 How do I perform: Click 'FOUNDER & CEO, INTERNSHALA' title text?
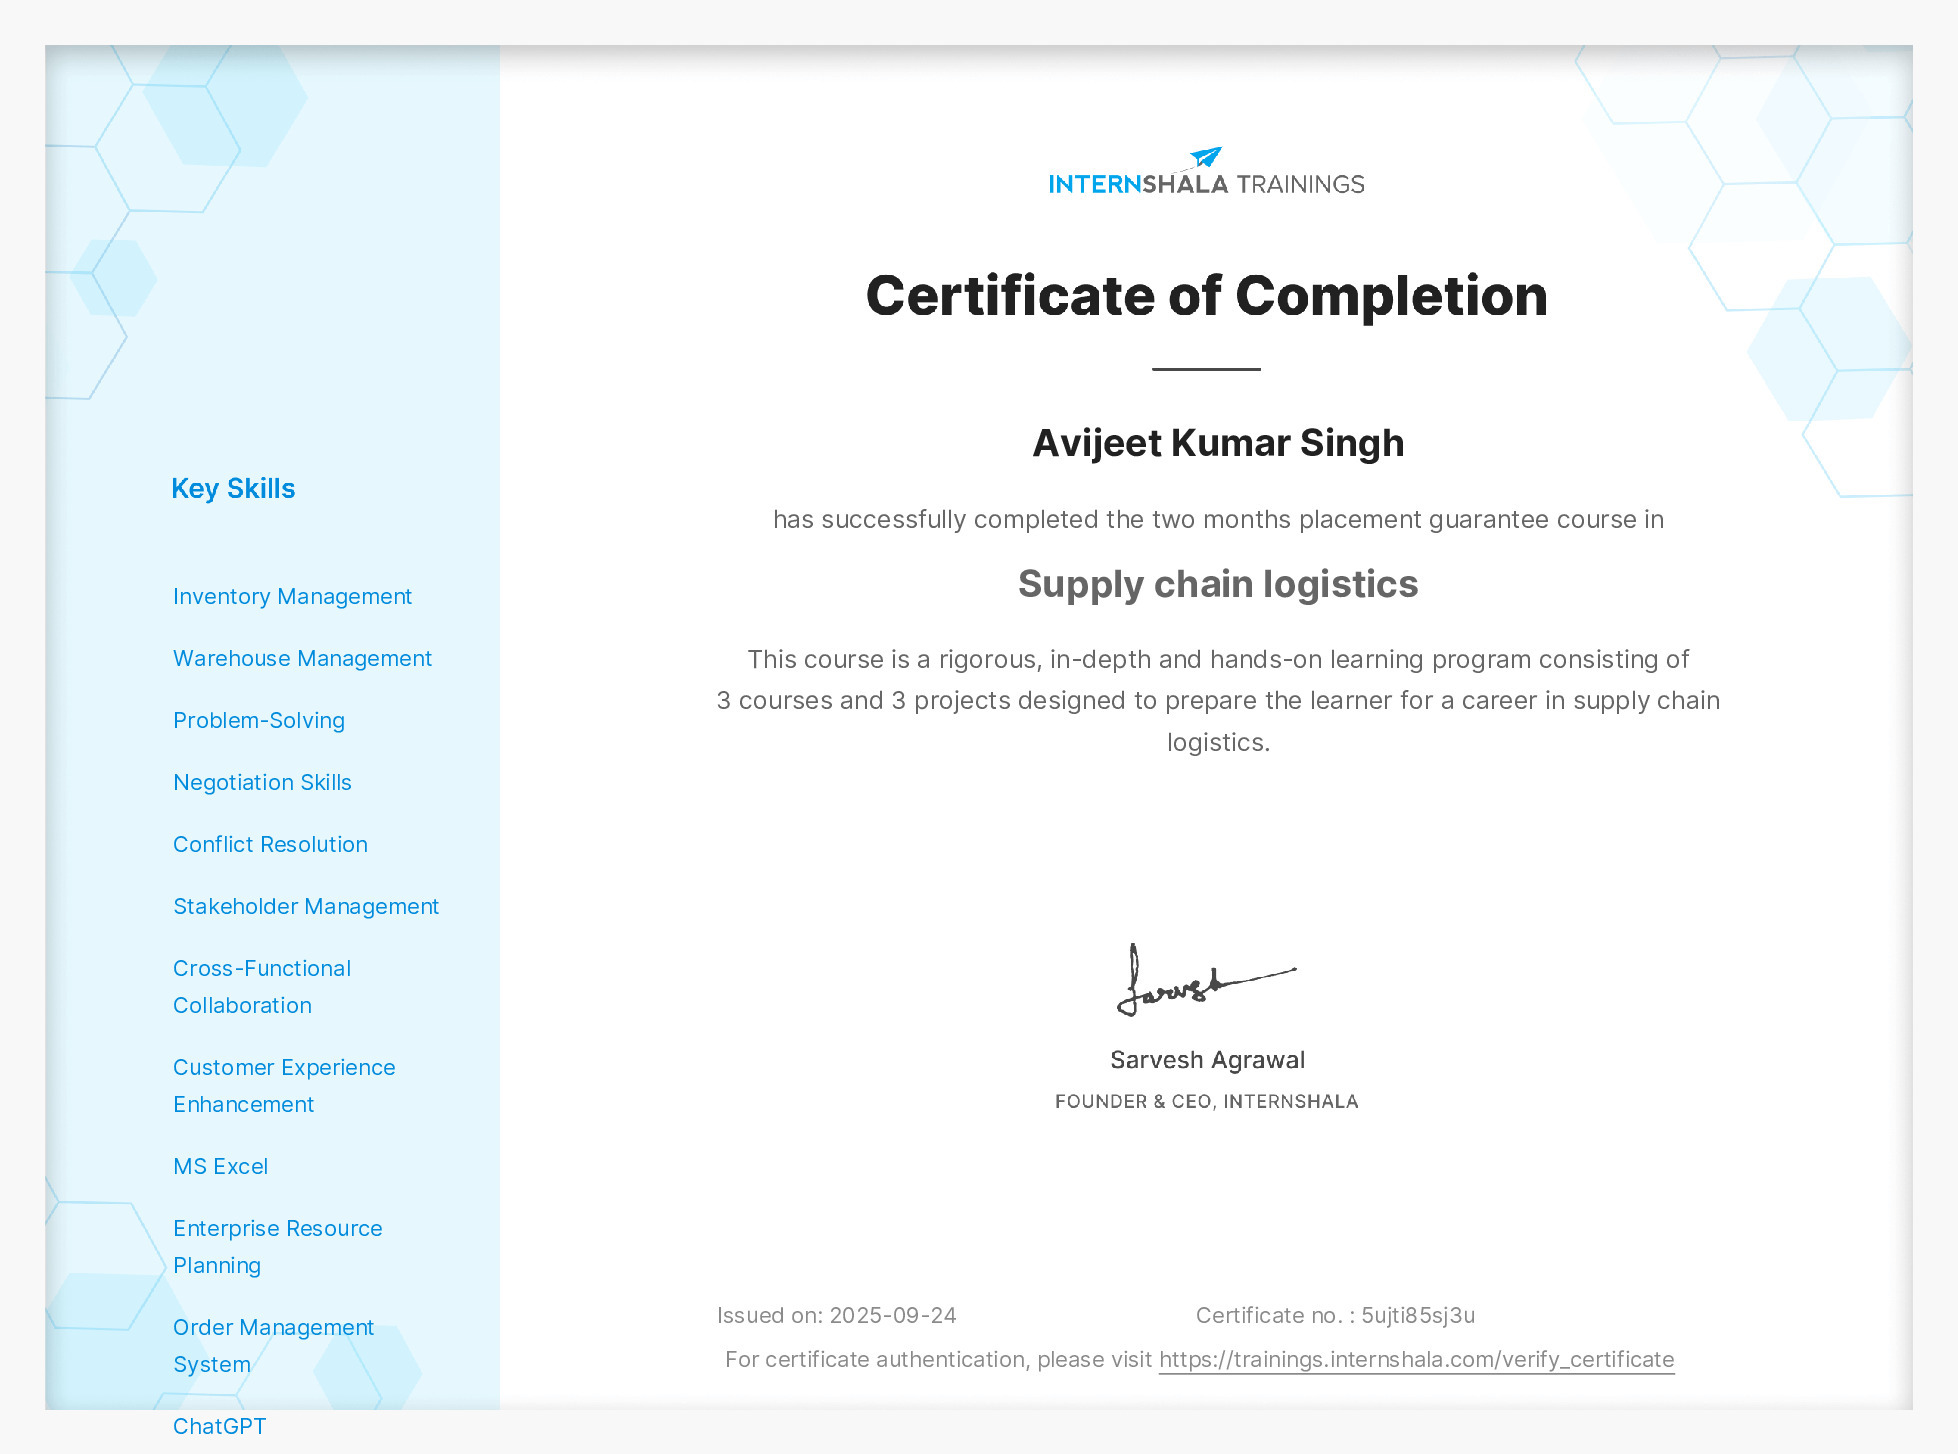(1206, 1102)
